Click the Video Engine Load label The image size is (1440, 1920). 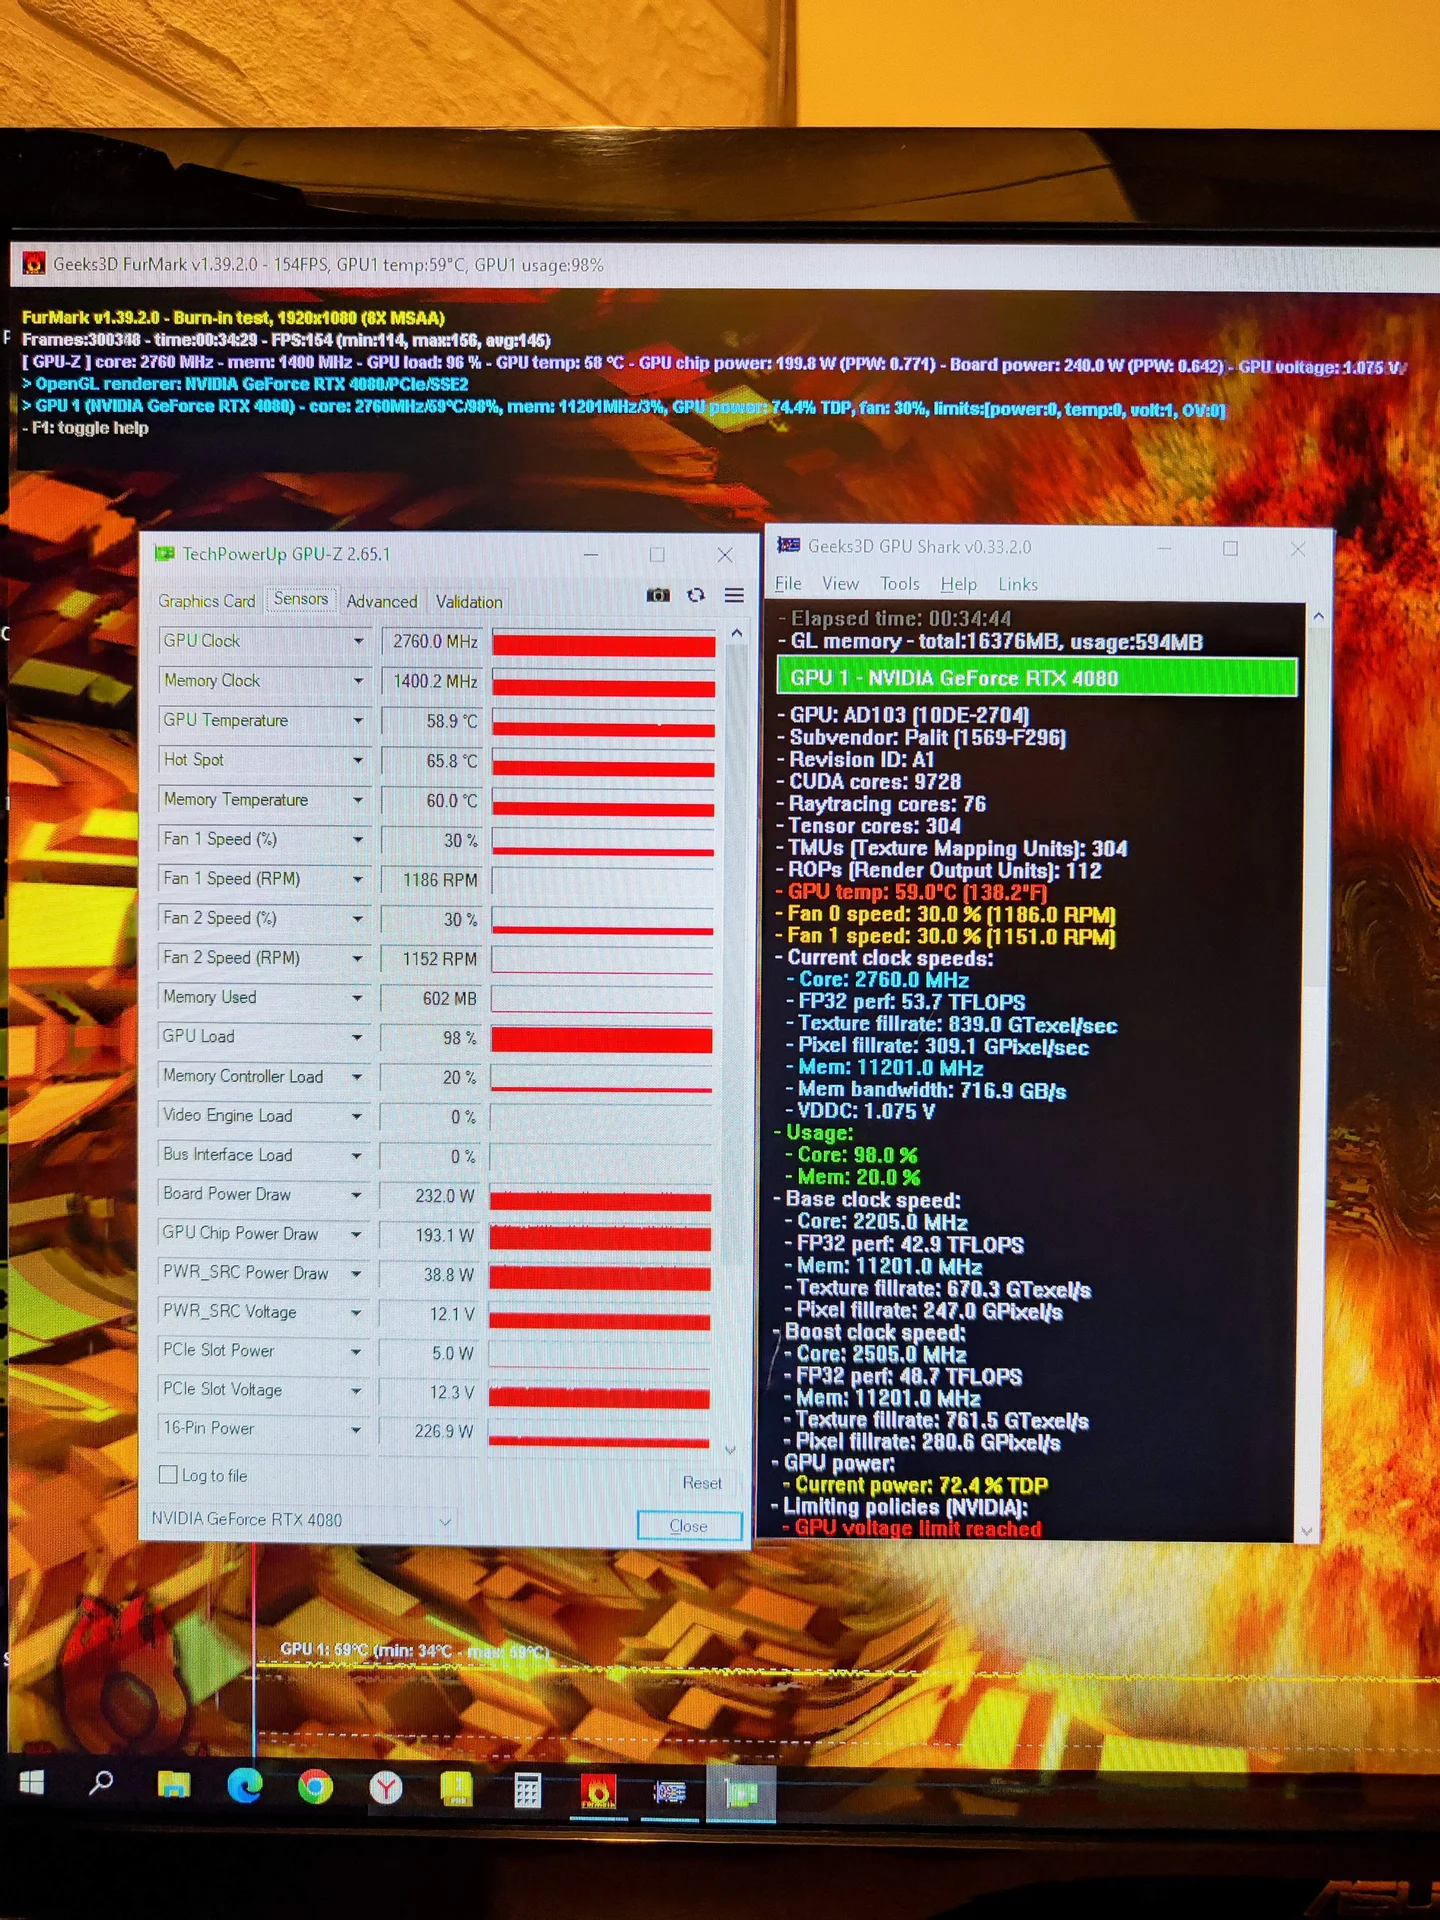pyautogui.click(x=228, y=1115)
